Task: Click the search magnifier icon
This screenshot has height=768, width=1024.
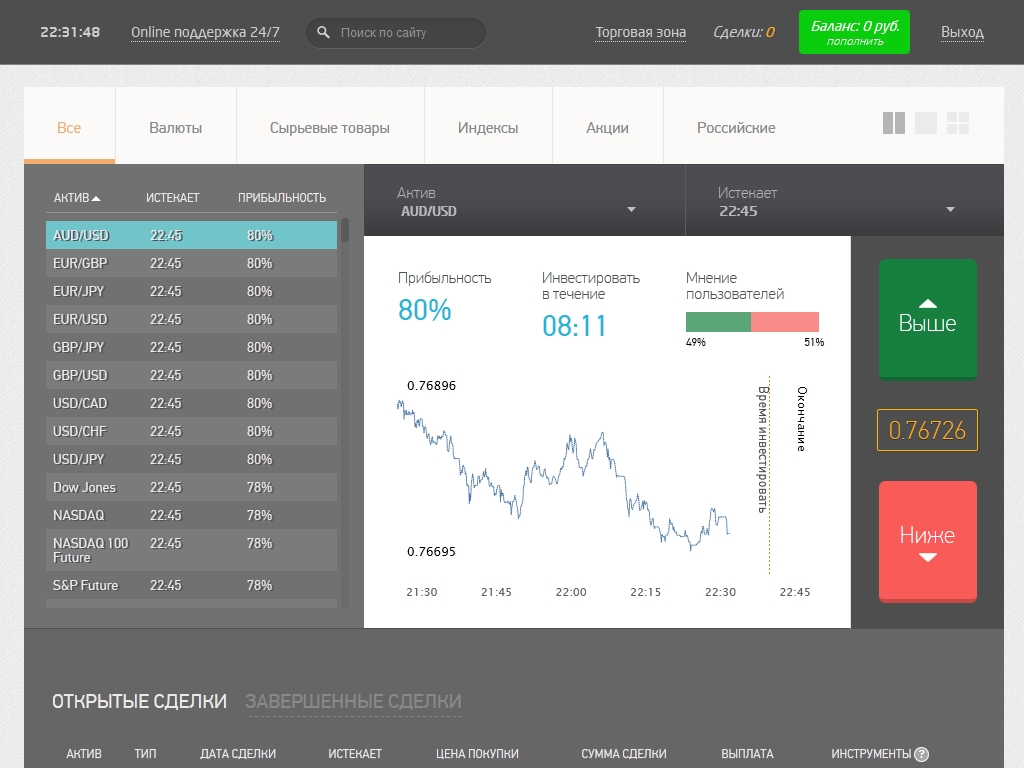Action: point(324,33)
